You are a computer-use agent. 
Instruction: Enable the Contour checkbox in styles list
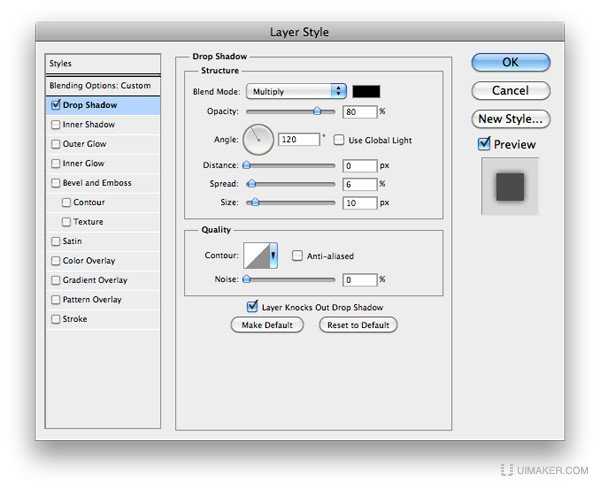click(x=66, y=202)
